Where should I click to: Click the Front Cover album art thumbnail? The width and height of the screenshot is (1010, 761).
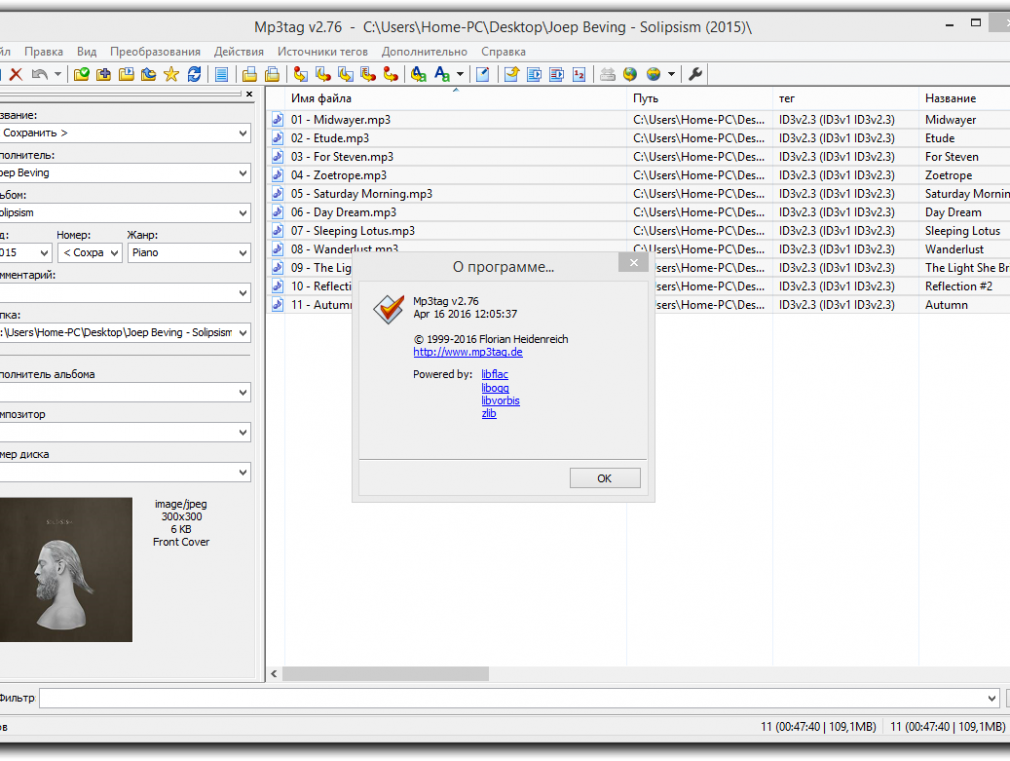pos(66,570)
